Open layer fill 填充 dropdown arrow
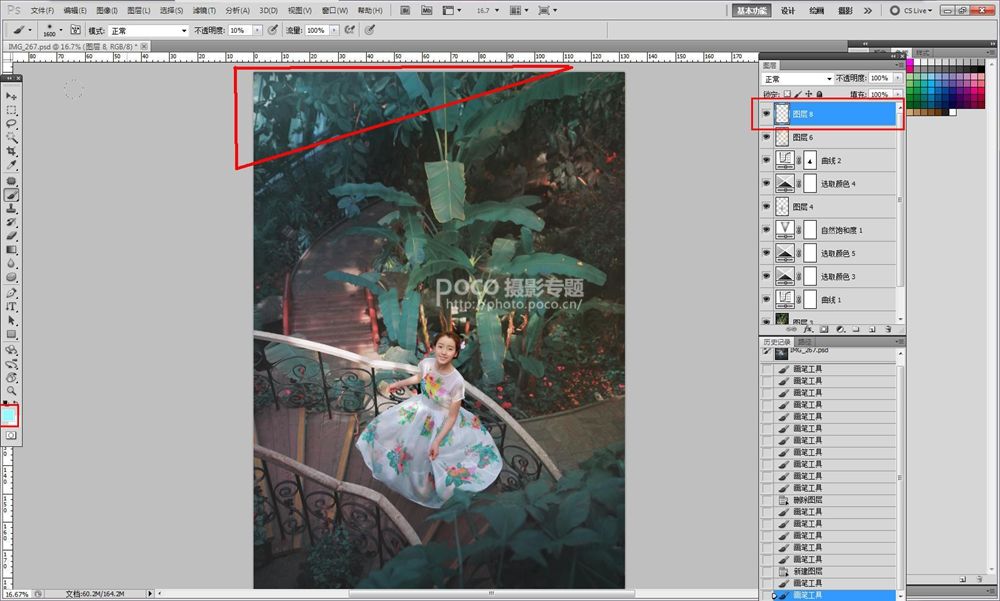Screen dimensions: 1000x601 click(x=897, y=94)
